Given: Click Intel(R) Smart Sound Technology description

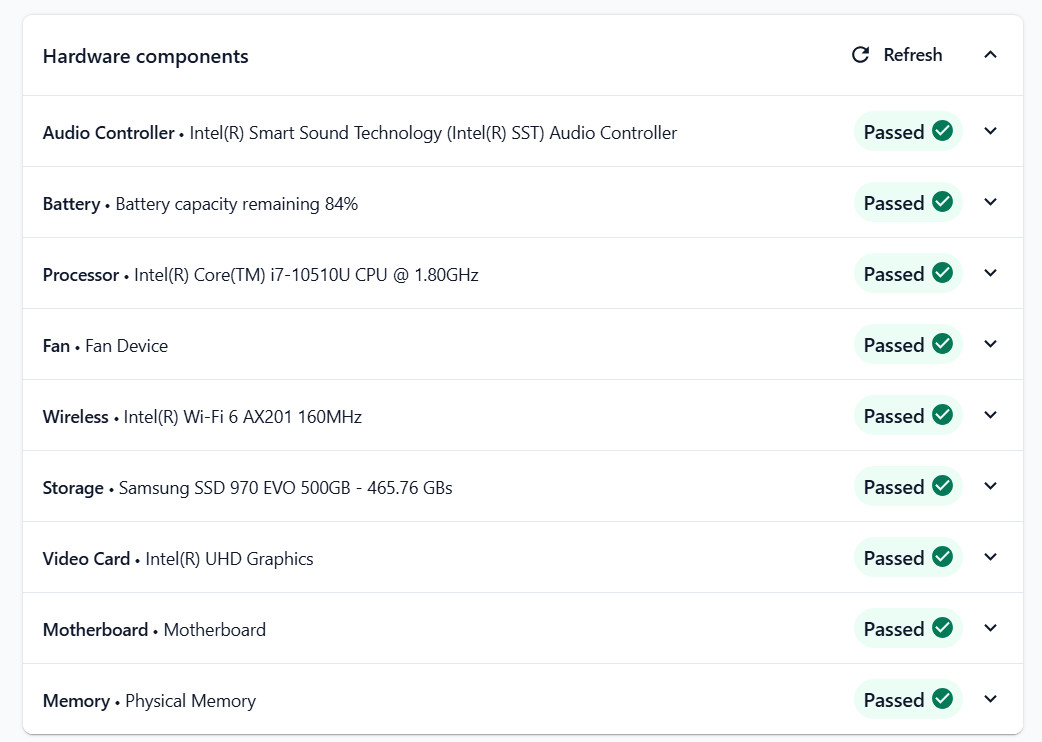Looking at the screenshot, I should point(433,133).
